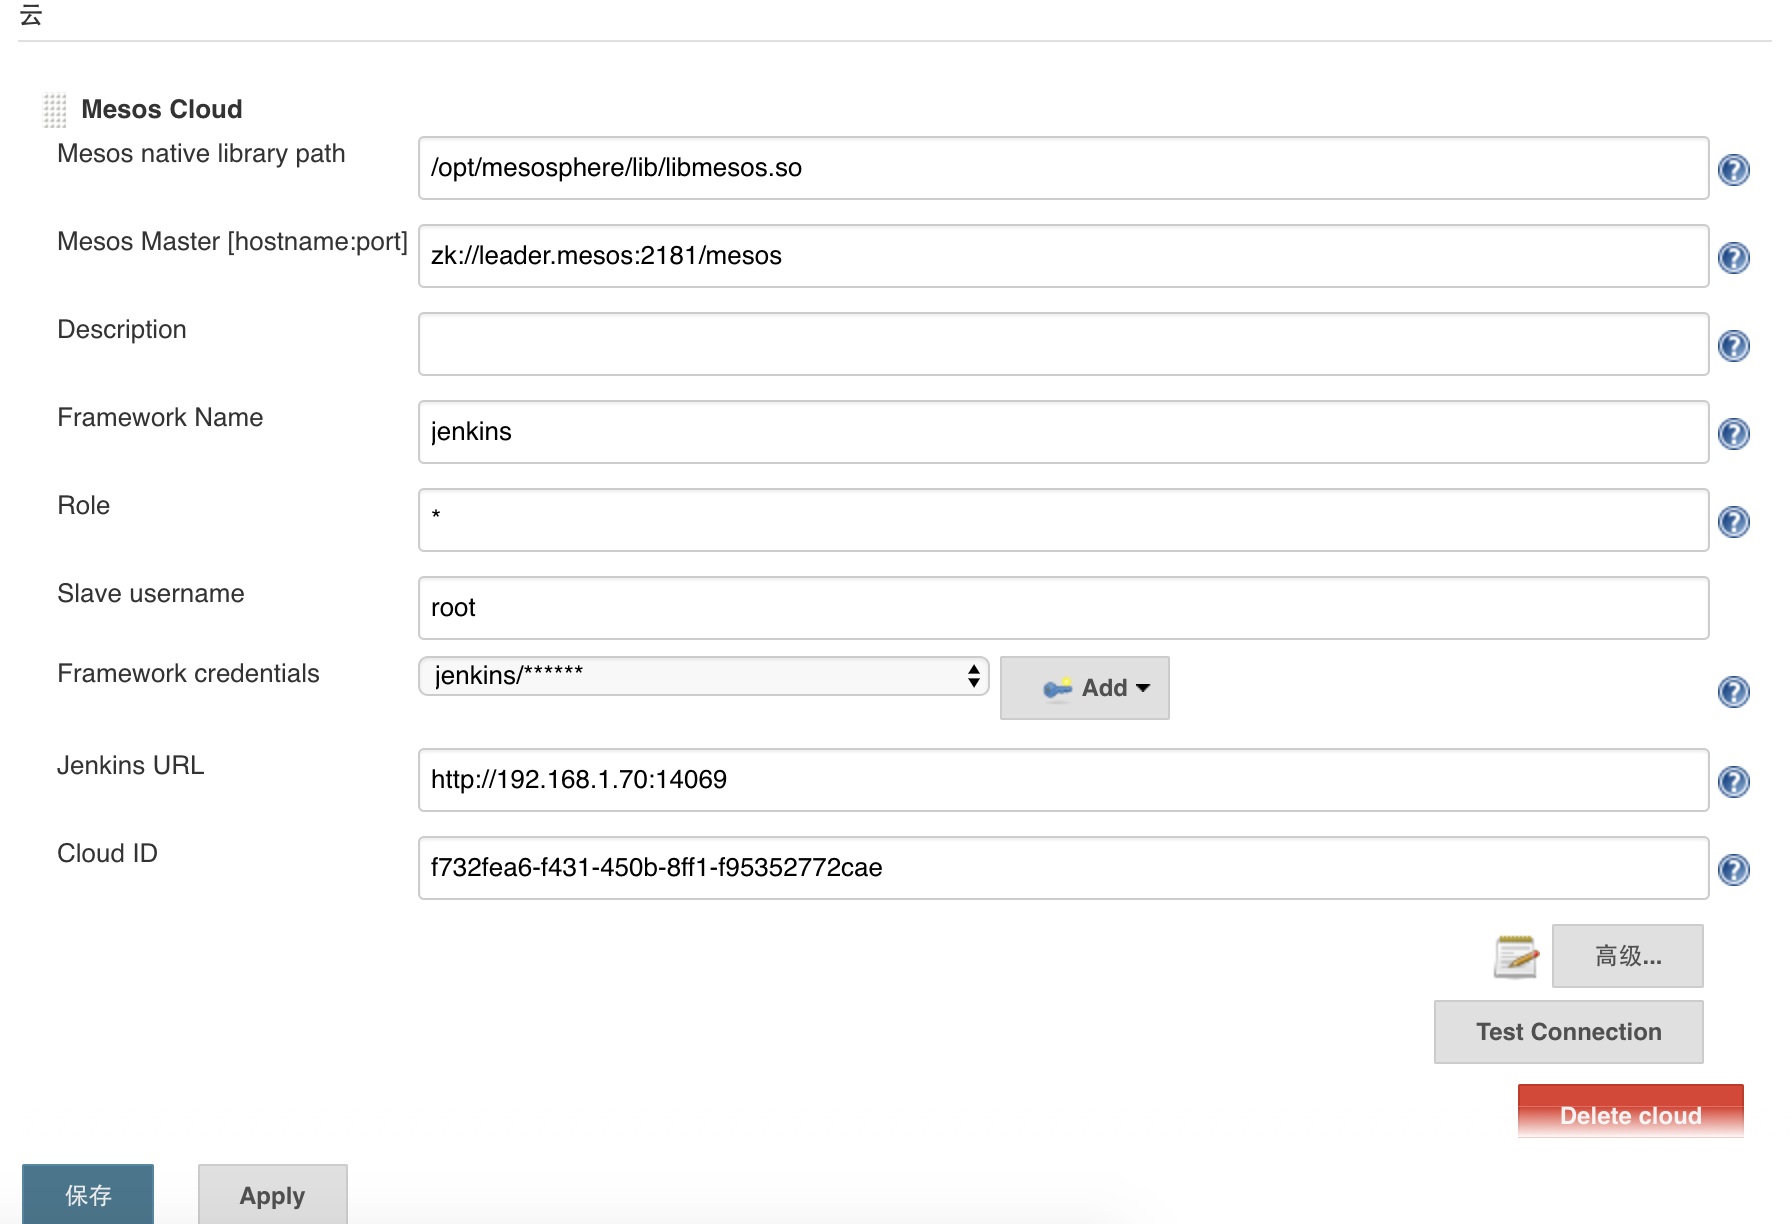
Task: Click the Apply button
Action: tap(272, 1195)
